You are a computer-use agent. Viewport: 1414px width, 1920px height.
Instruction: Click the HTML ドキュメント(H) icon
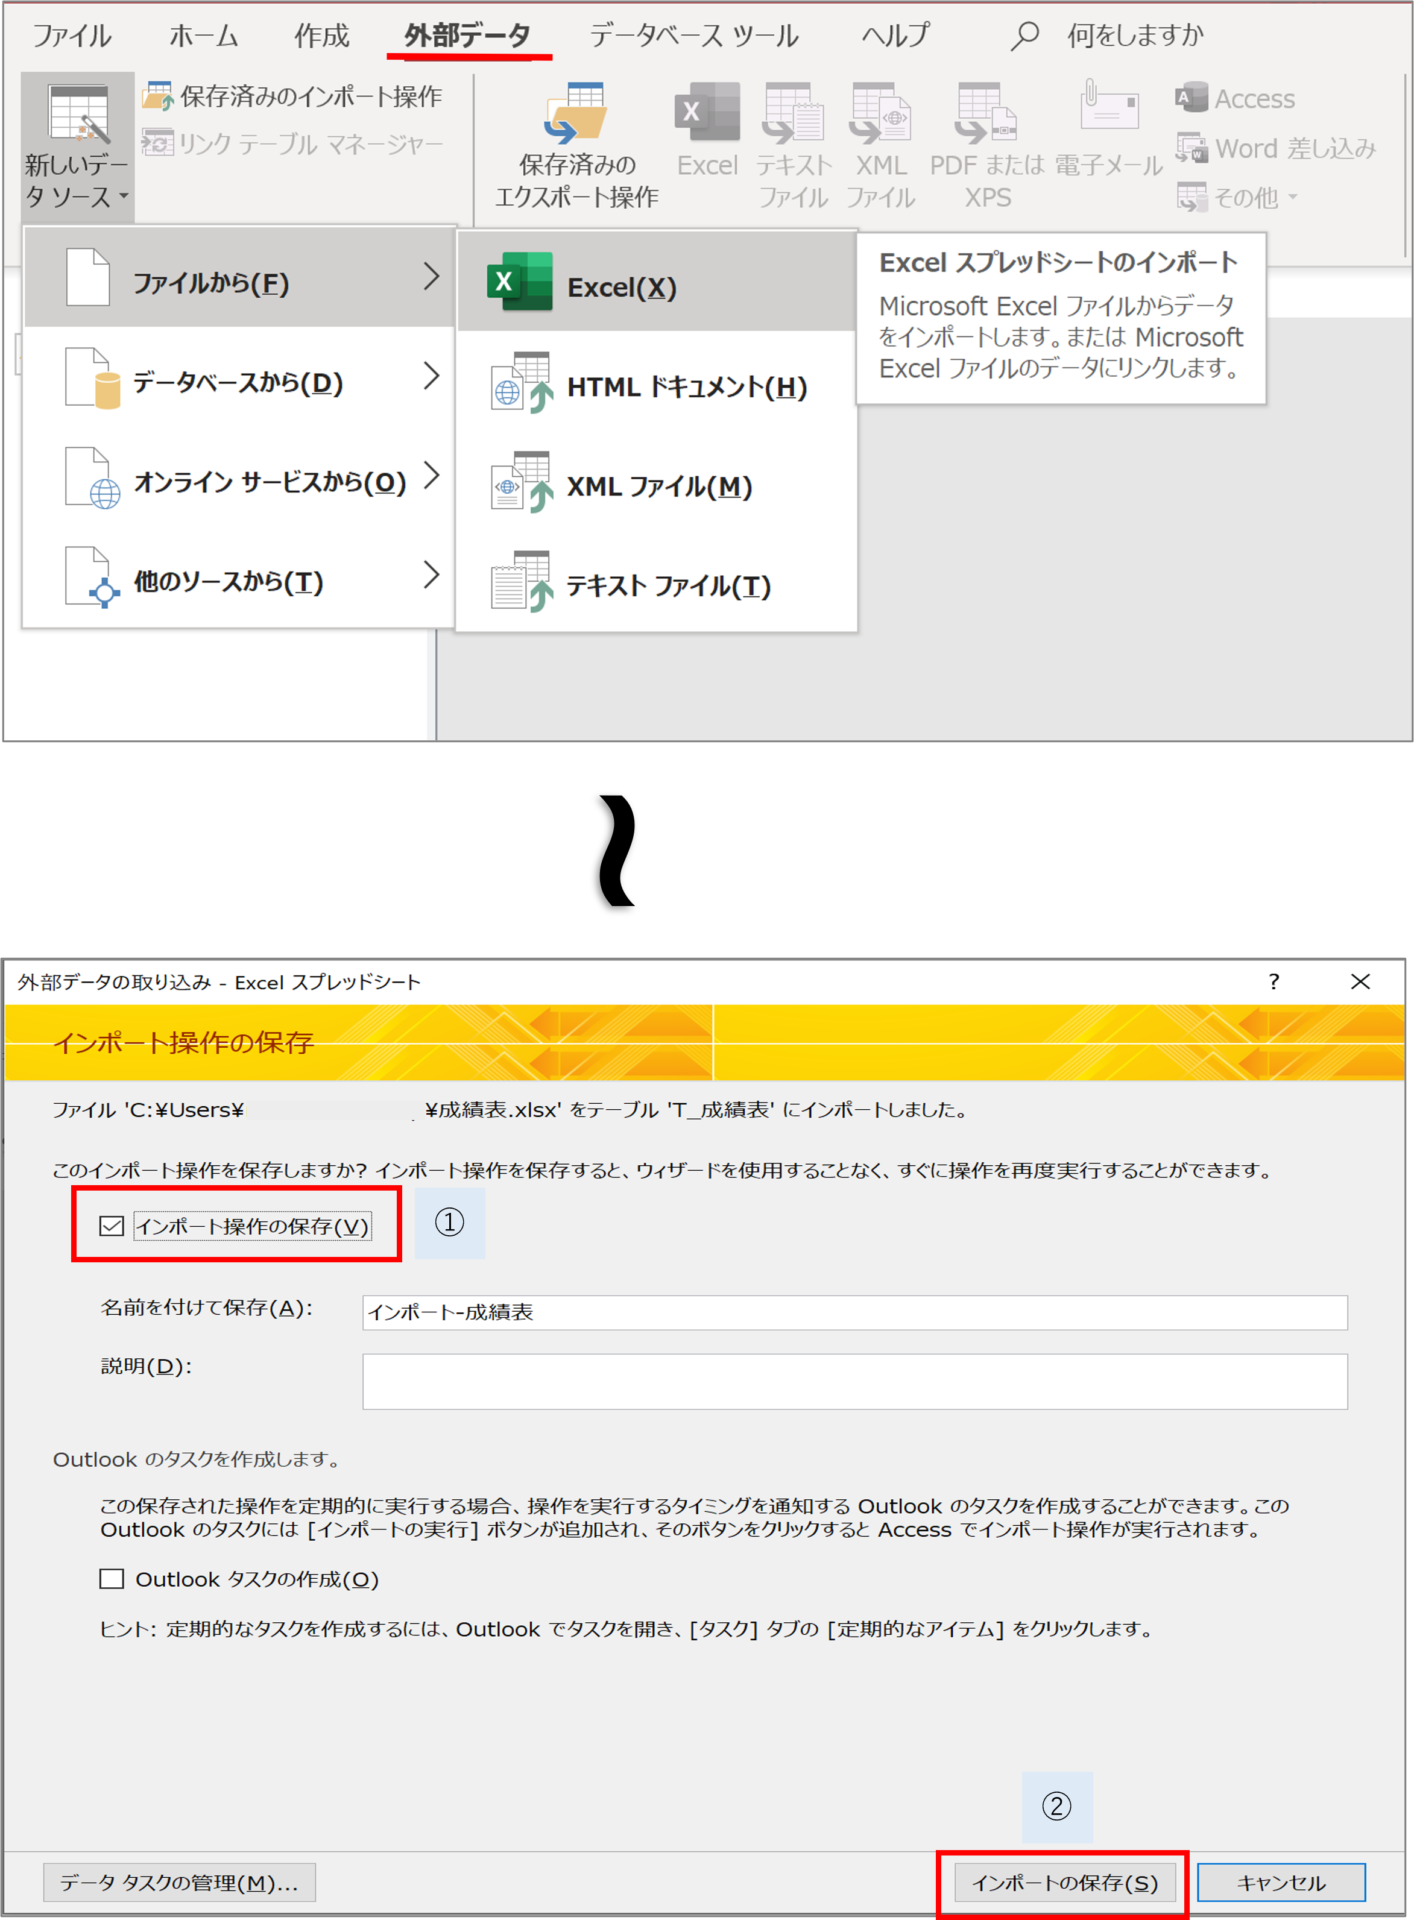click(x=521, y=382)
